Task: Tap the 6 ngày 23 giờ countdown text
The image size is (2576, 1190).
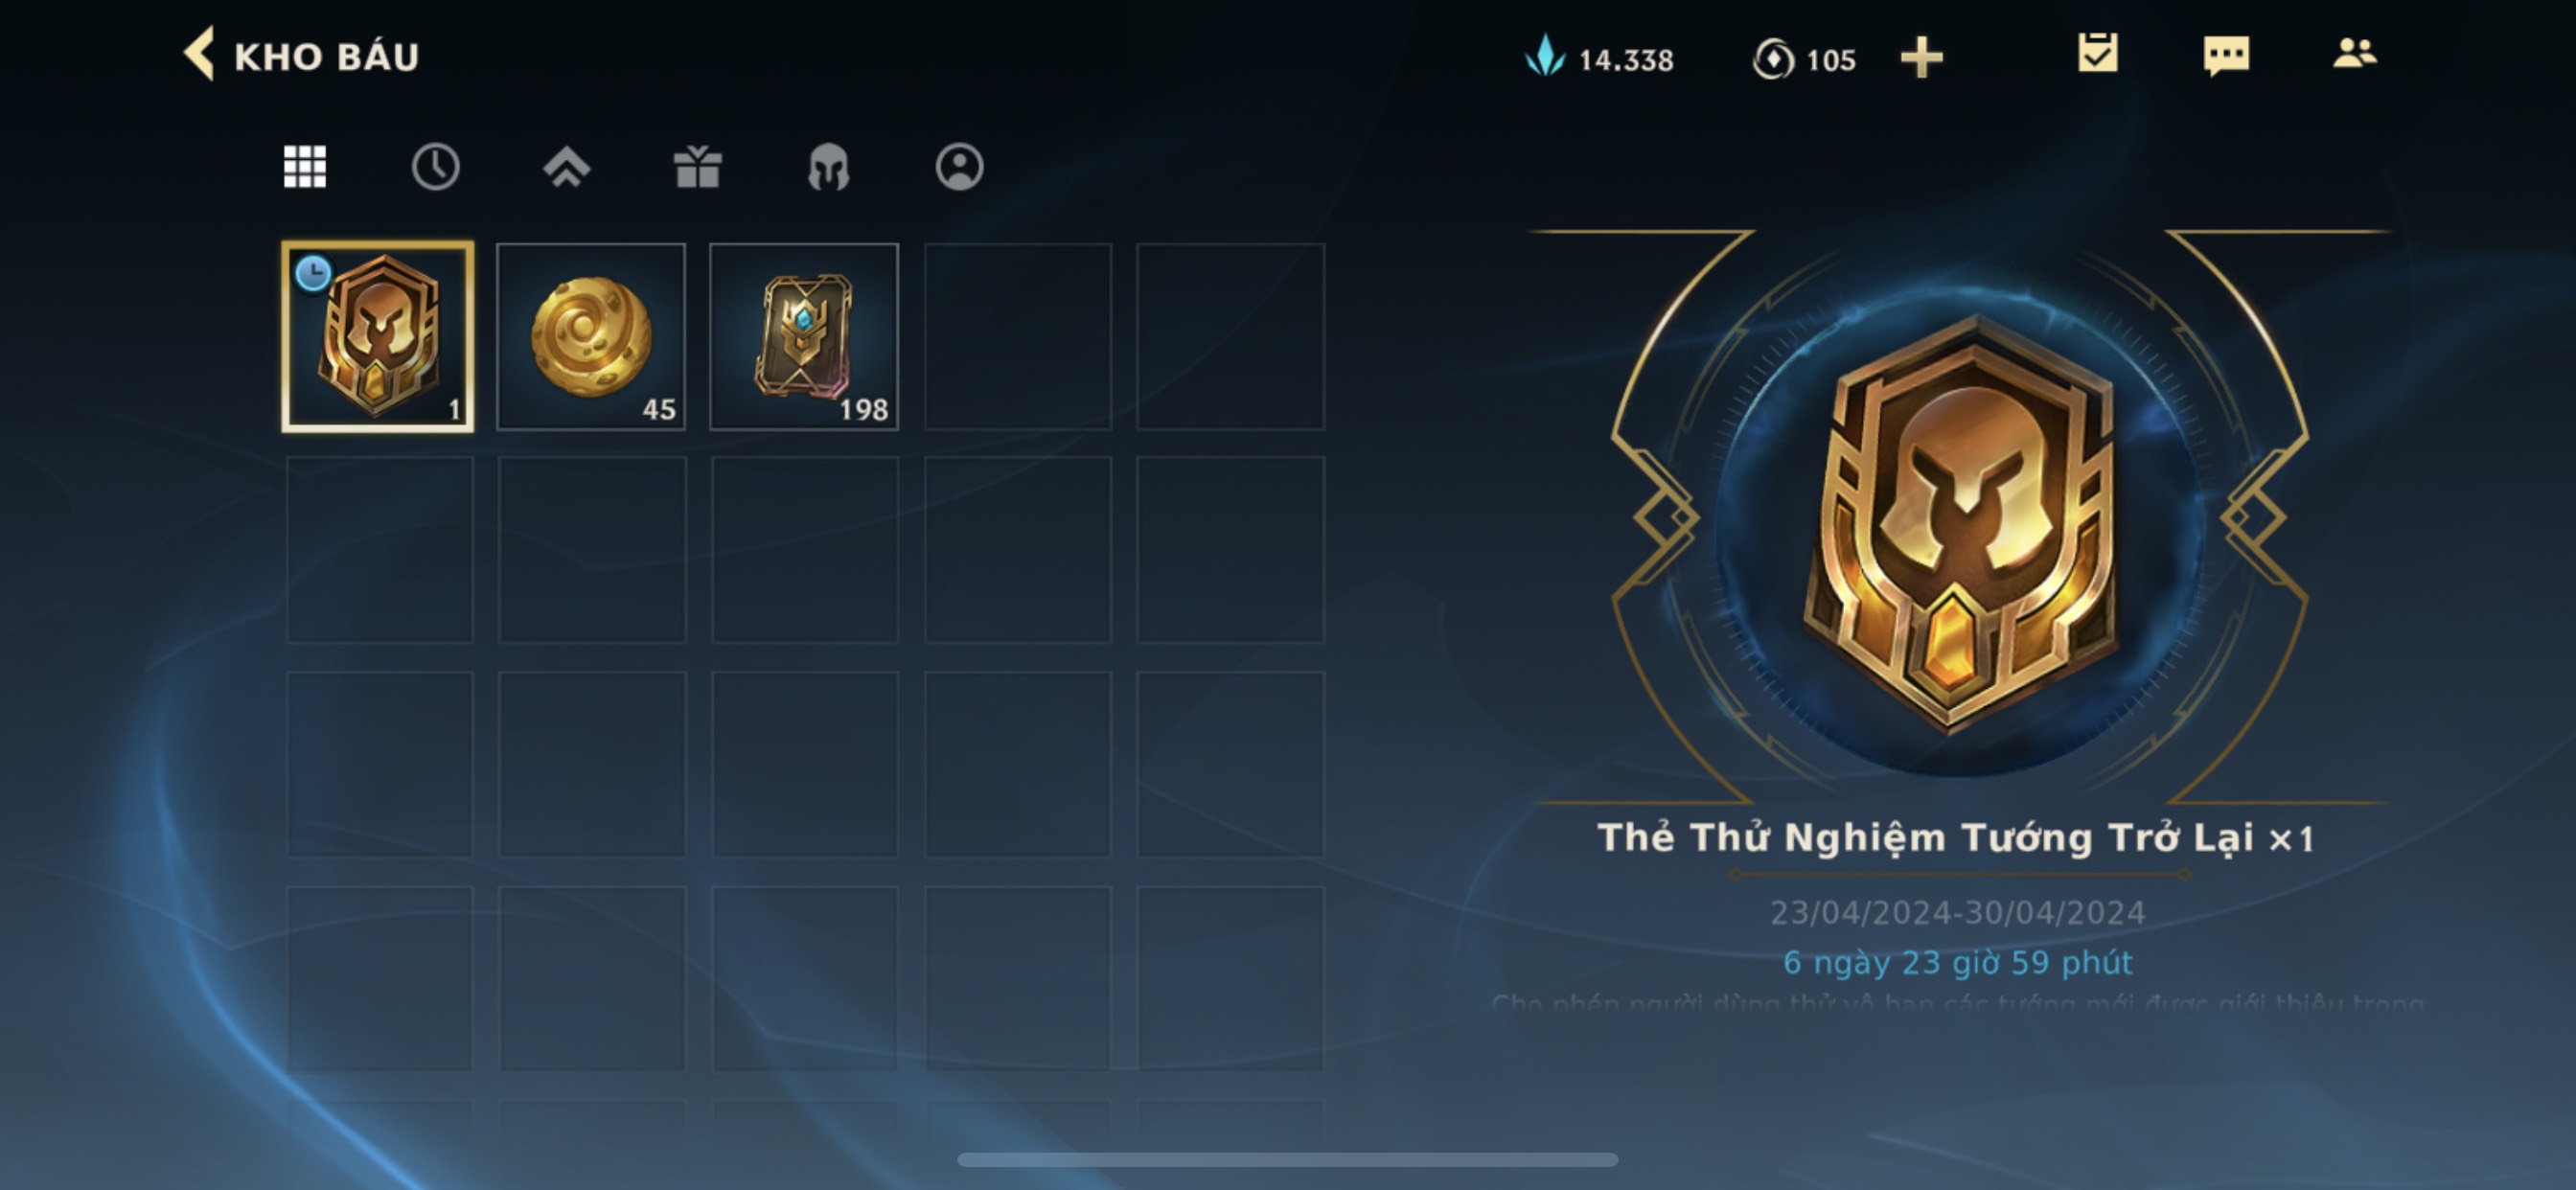Action: point(1957,962)
